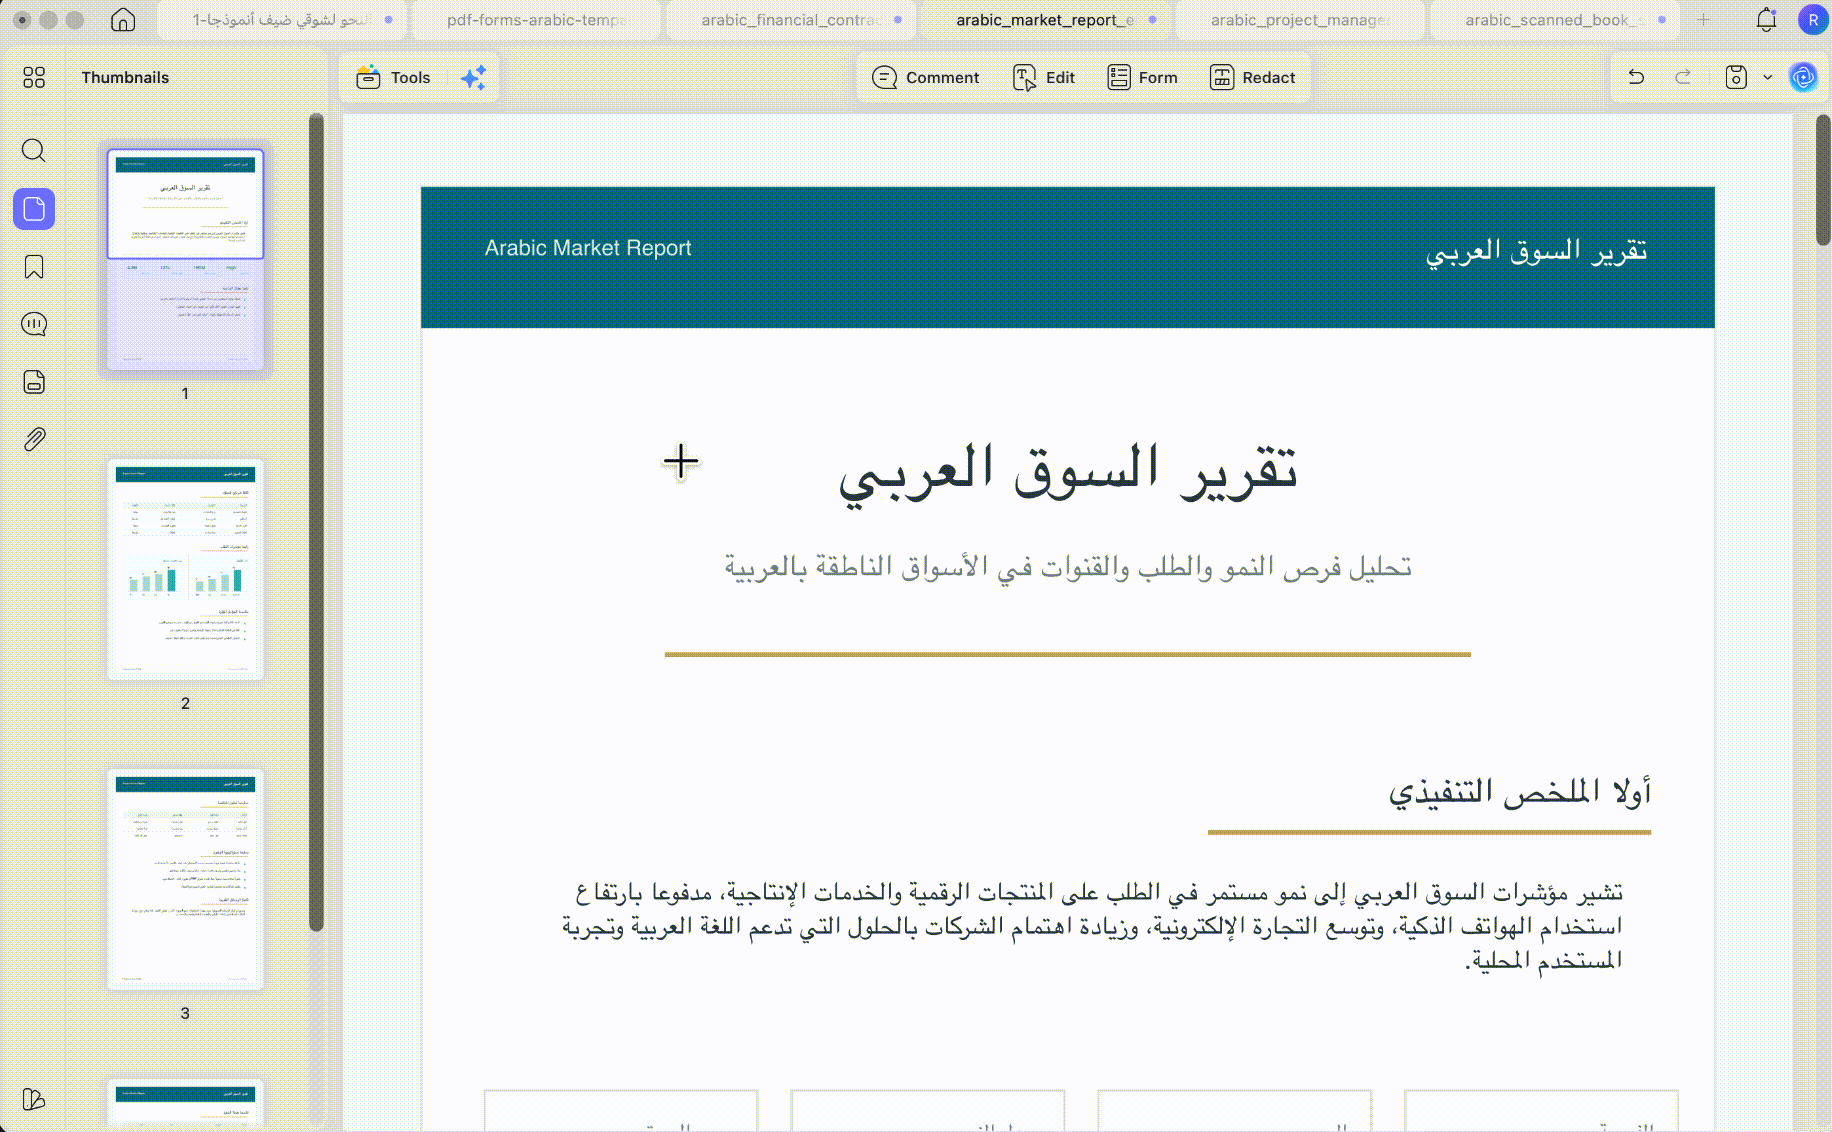Select the partially visible page 4 thumbnail
This screenshot has width=1832, height=1132.
pyautogui.click(x=185, y=1104)
